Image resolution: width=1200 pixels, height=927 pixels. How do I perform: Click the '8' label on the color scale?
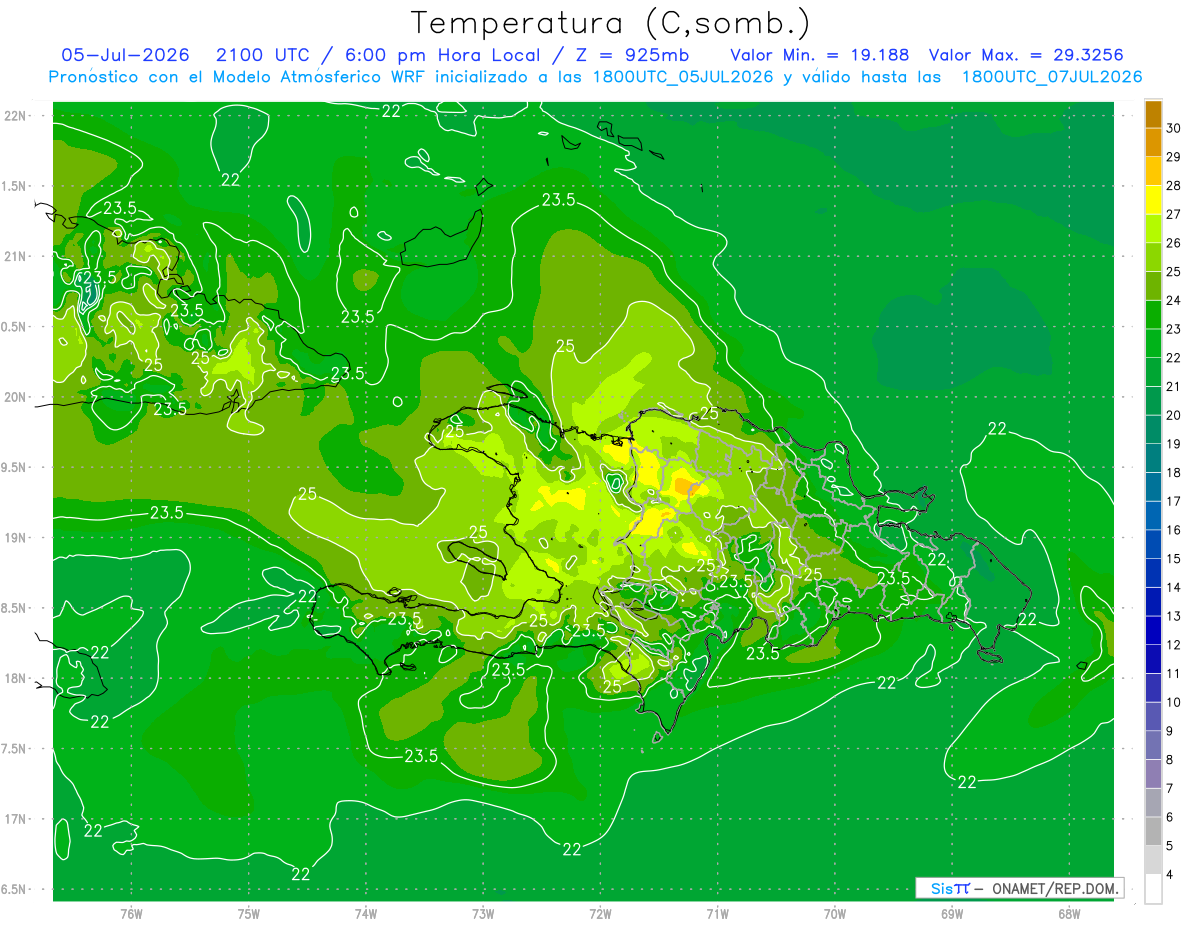click(1170, 760)
